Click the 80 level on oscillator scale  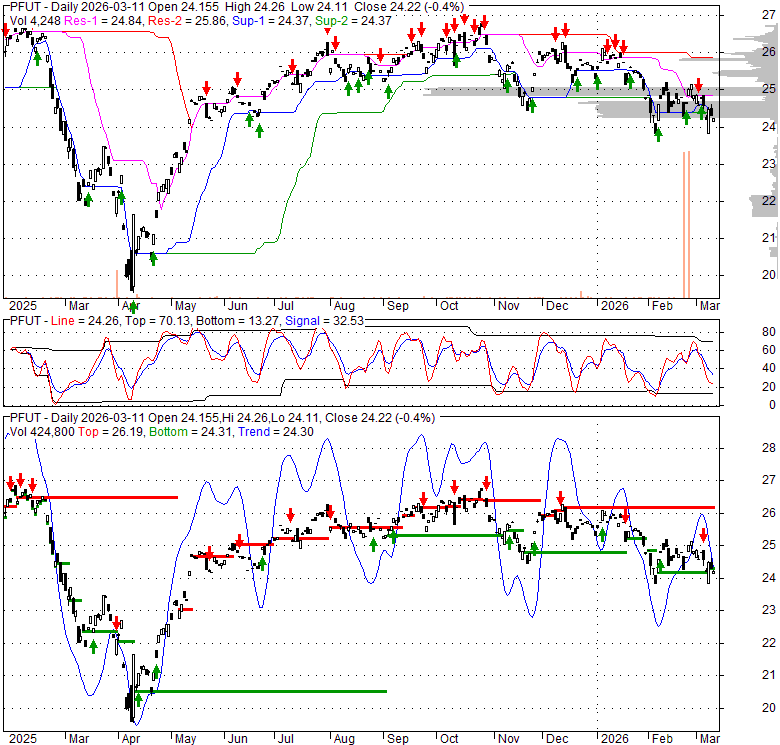[744, 332]
